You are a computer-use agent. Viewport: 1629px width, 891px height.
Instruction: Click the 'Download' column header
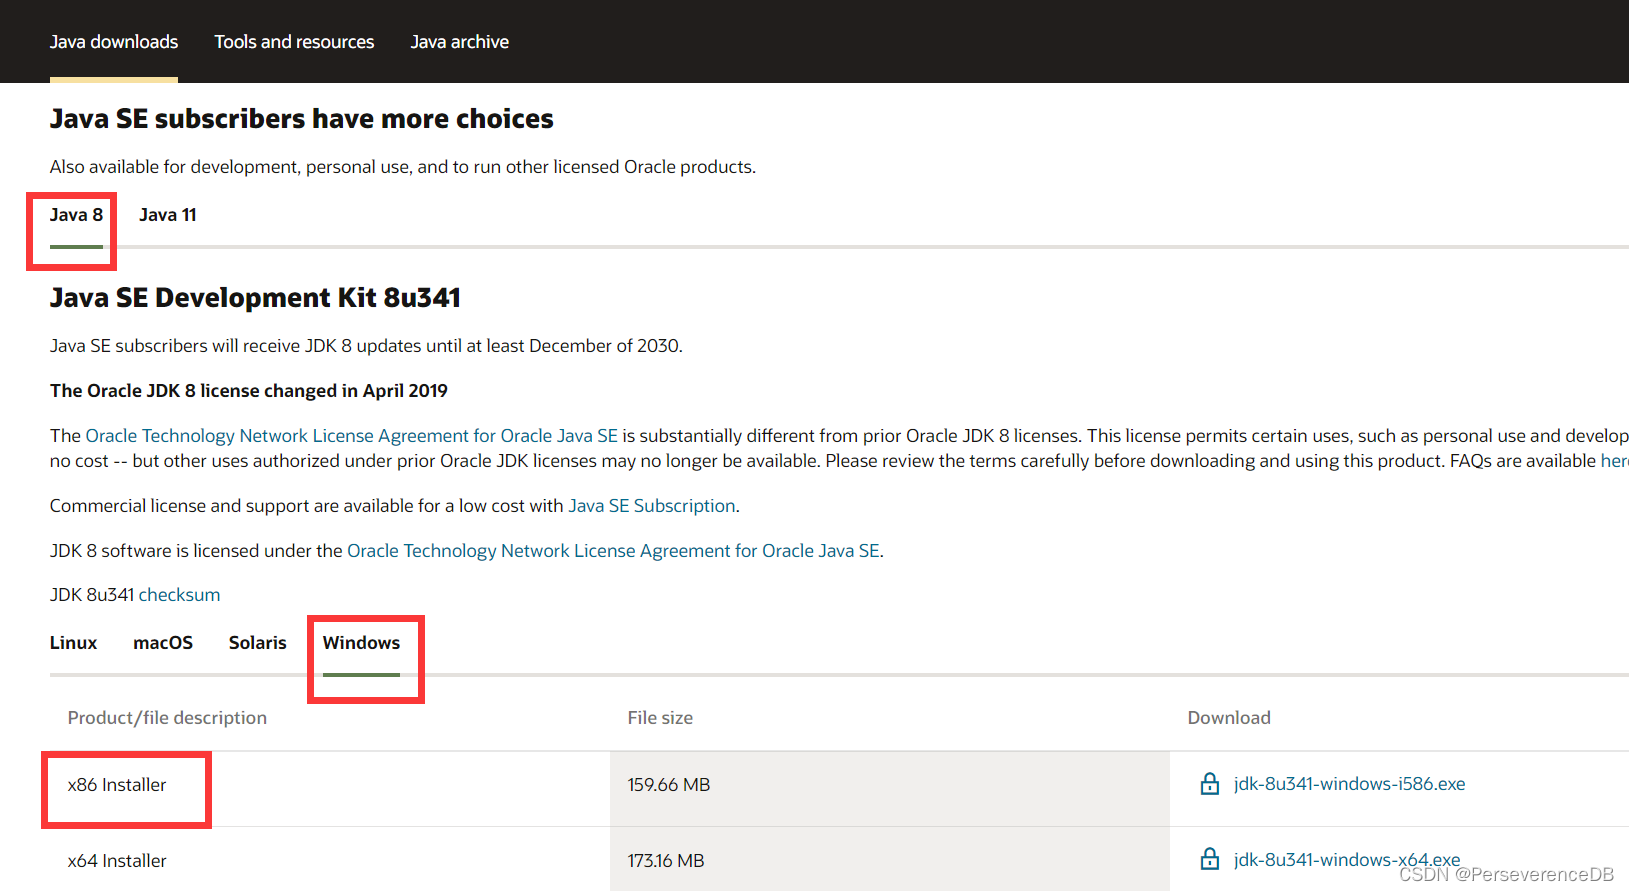[1229, 718]
